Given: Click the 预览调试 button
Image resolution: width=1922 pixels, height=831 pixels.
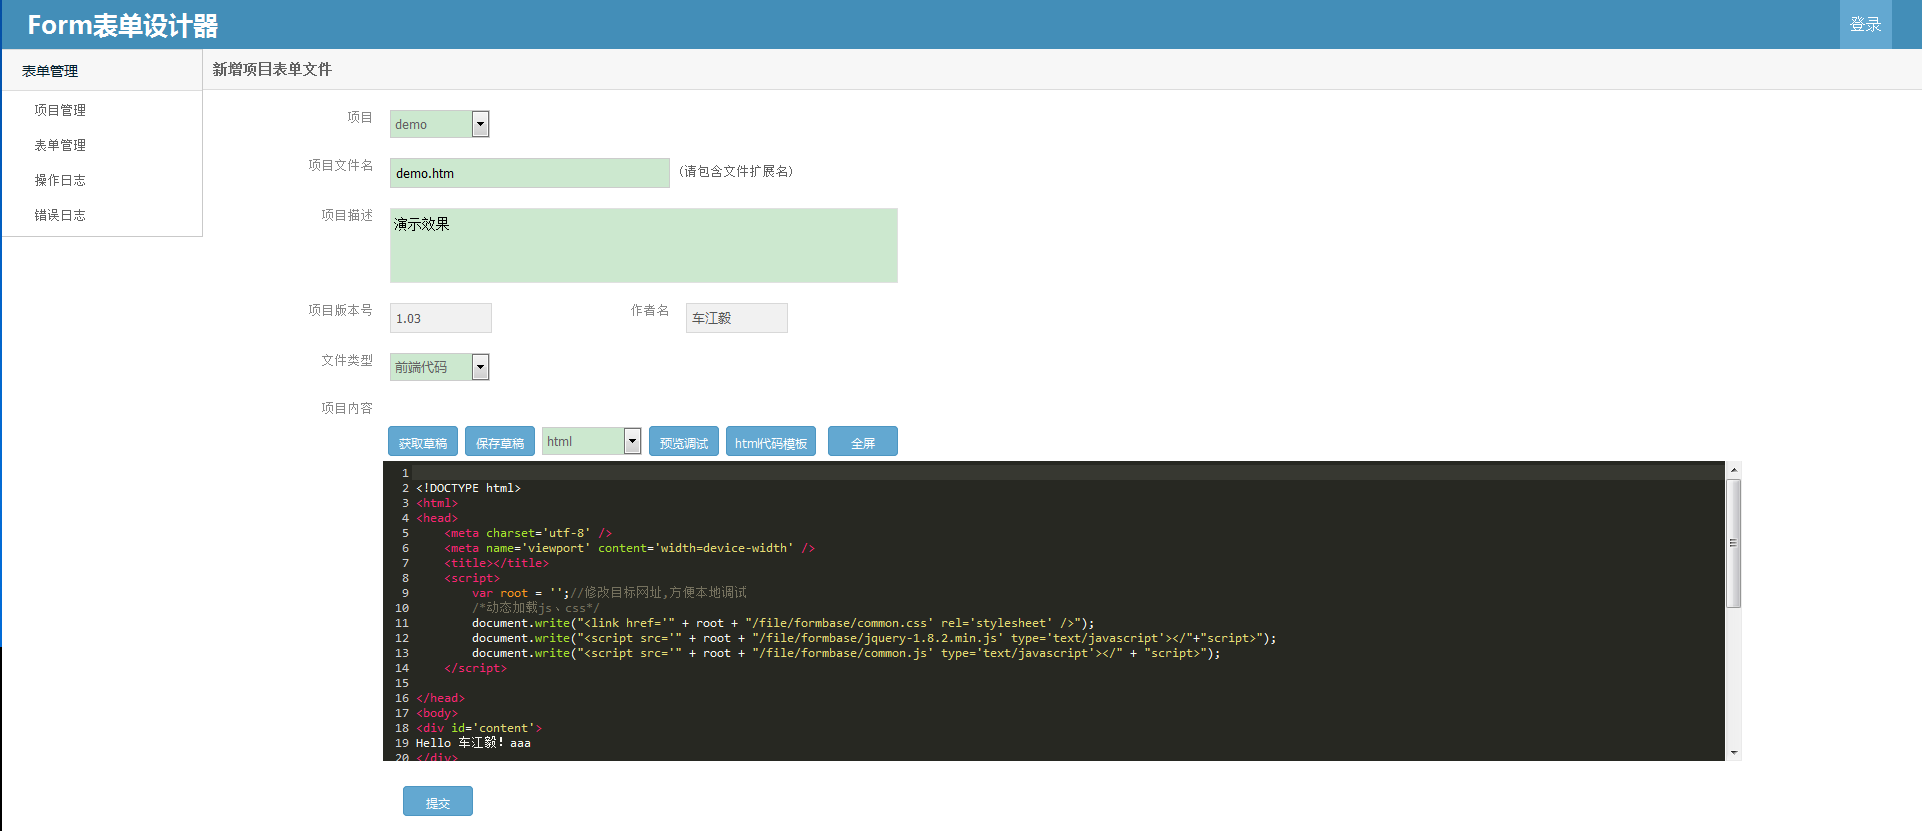Looking at the screenshot, I should tap(684, 442).
